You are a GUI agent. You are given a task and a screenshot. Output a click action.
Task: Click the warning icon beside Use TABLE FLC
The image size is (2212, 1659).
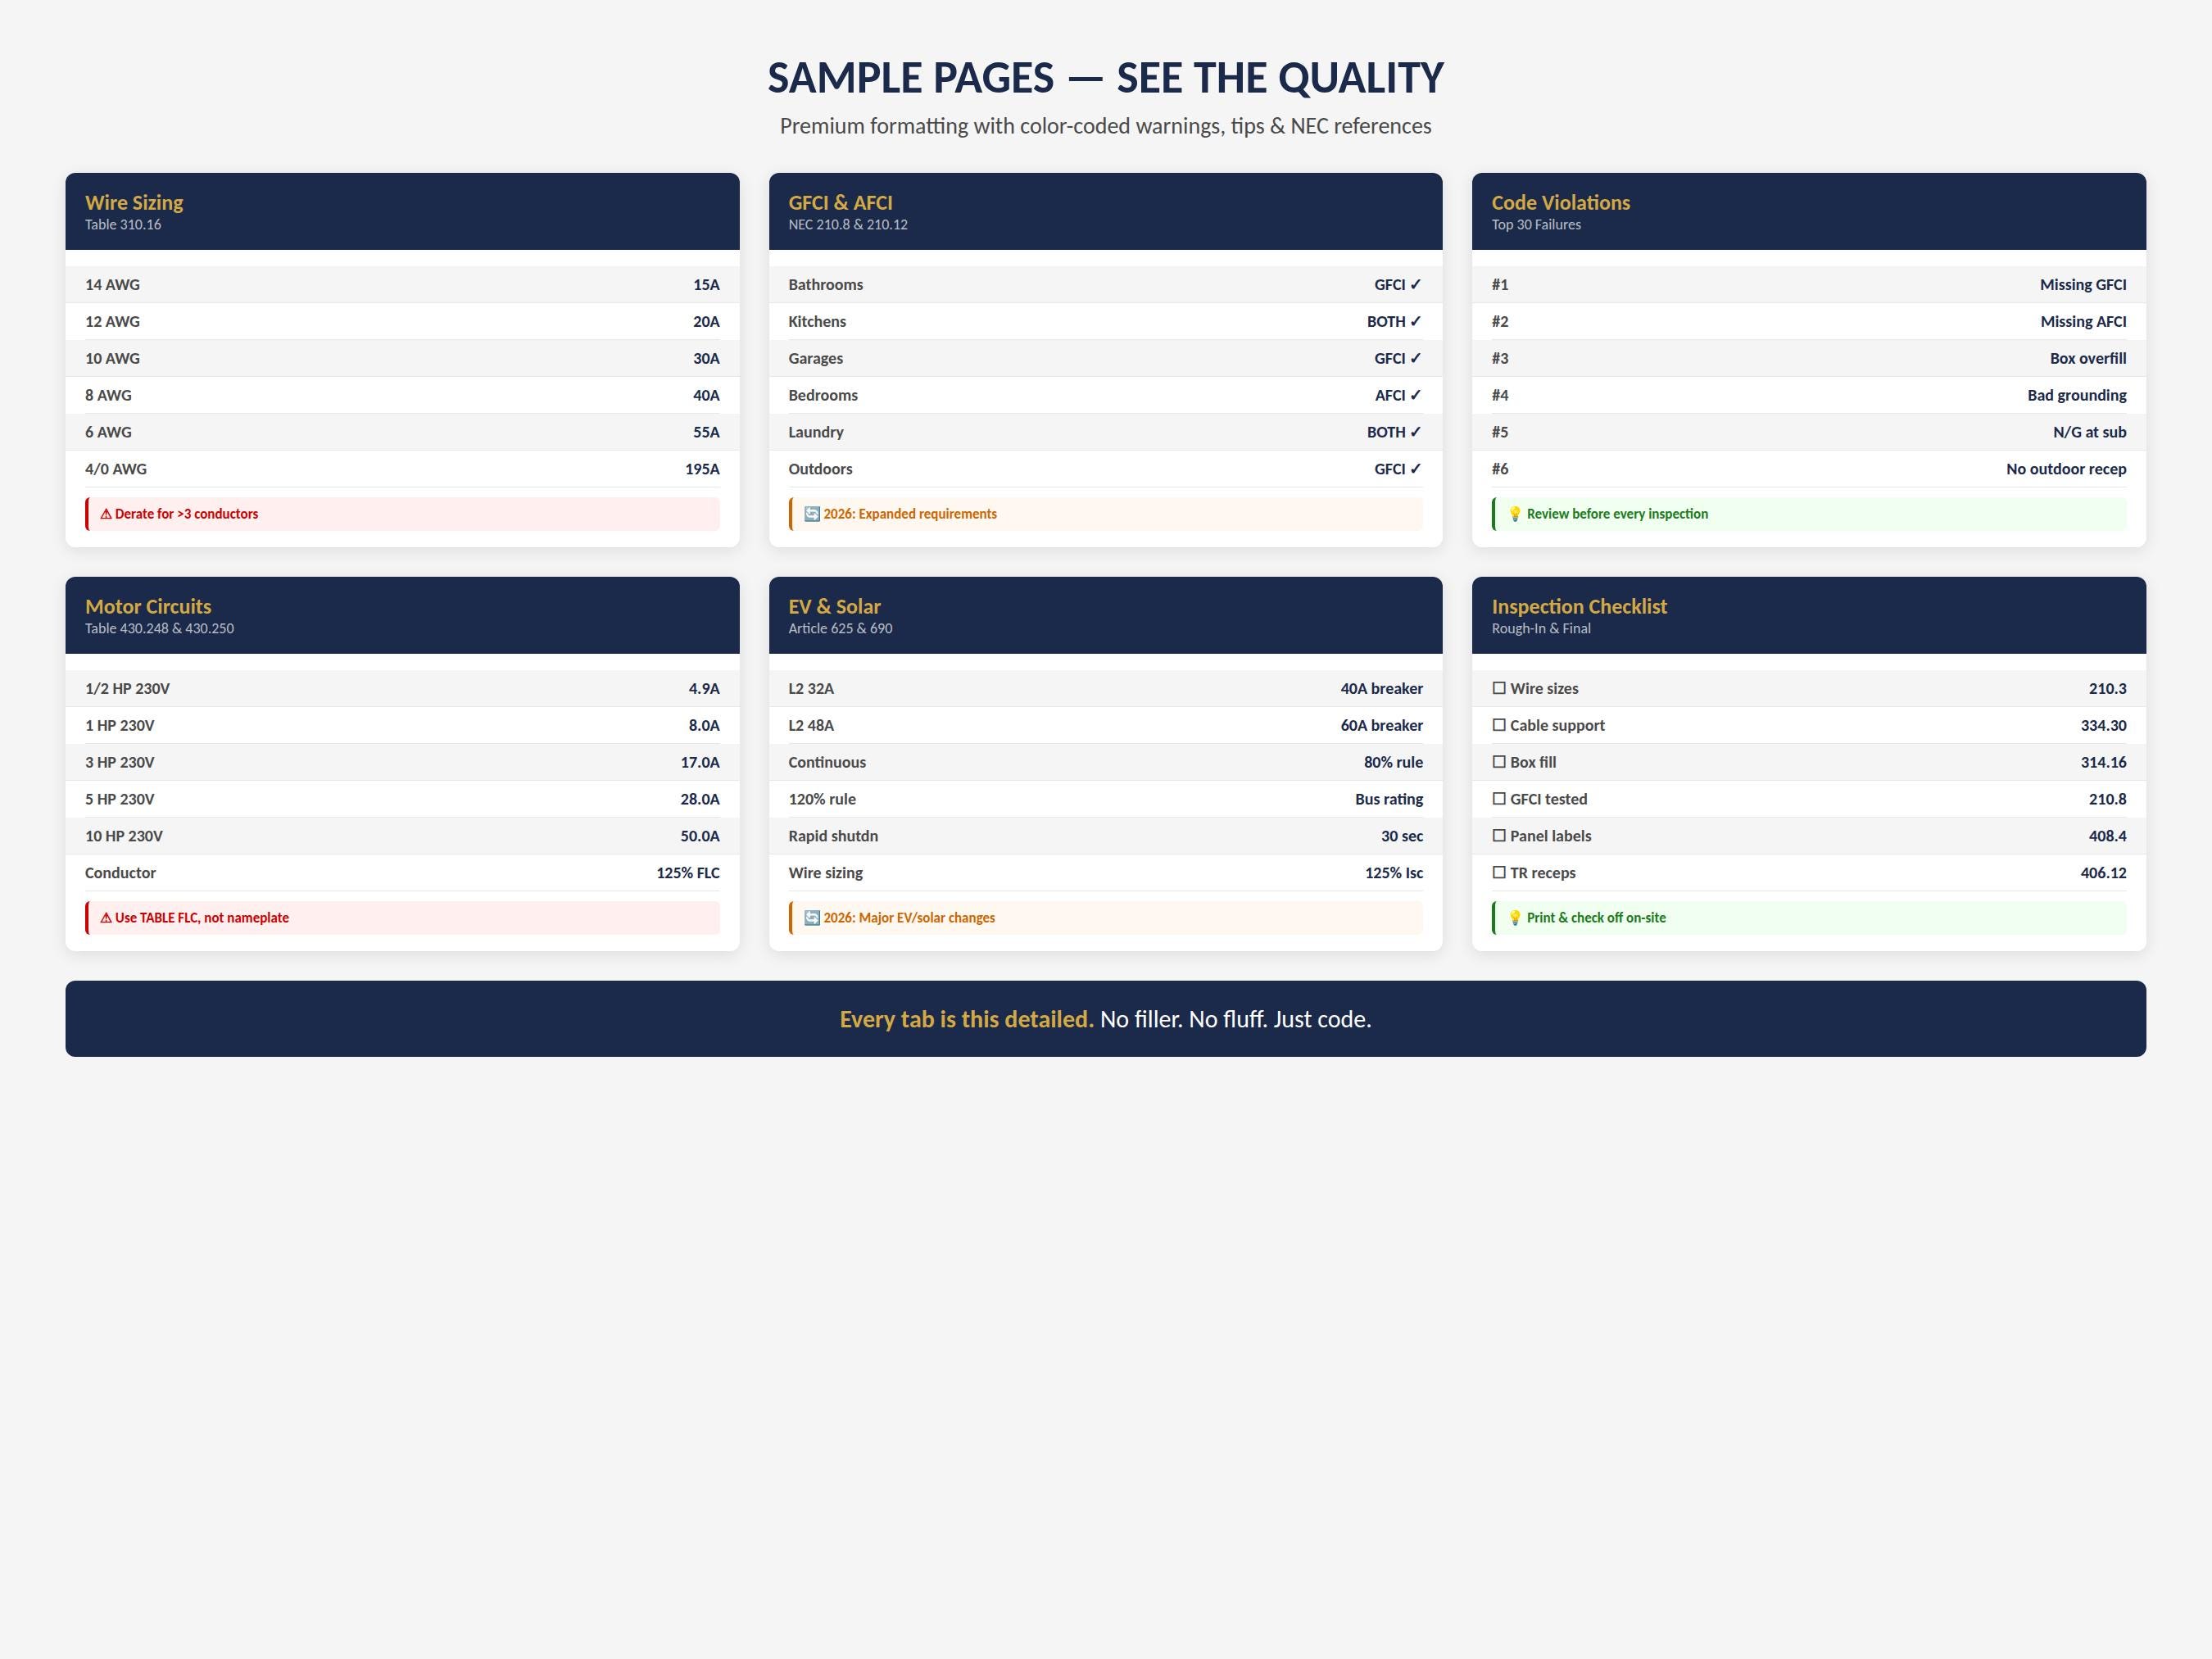tap(106, 918)
